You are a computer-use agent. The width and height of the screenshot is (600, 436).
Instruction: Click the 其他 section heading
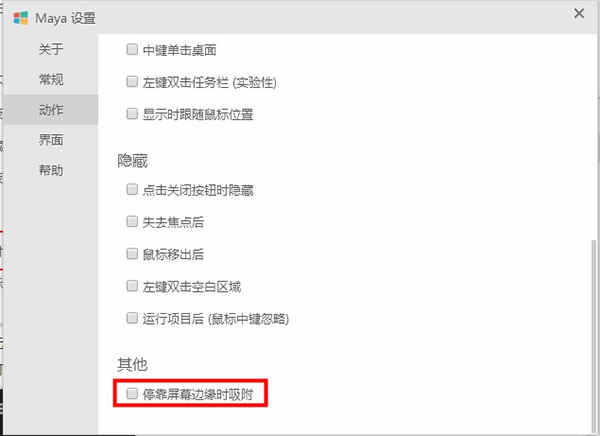(x=132, y=364)
